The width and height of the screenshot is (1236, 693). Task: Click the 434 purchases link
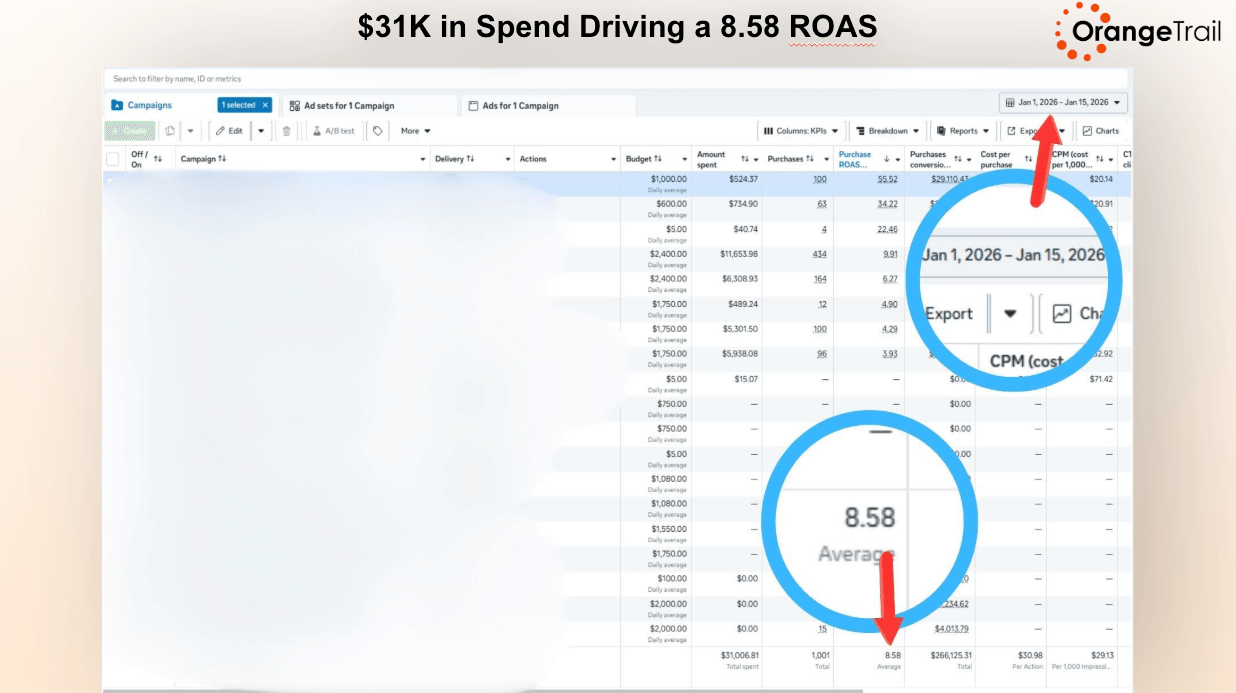(819, 254)
